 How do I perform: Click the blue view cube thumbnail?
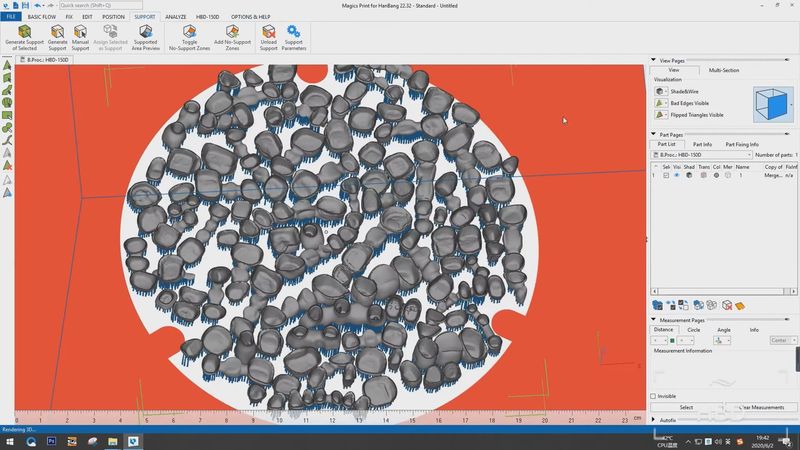pyautogui.click(x=773, y=104)
